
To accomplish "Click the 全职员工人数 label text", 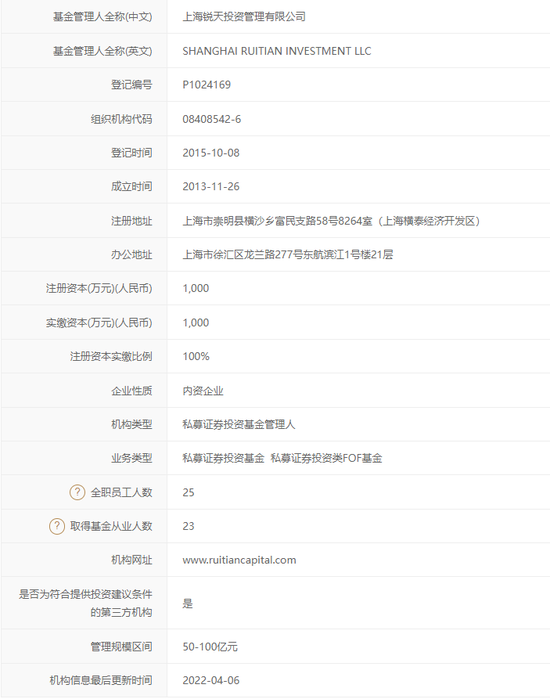I will coord(122,492).
